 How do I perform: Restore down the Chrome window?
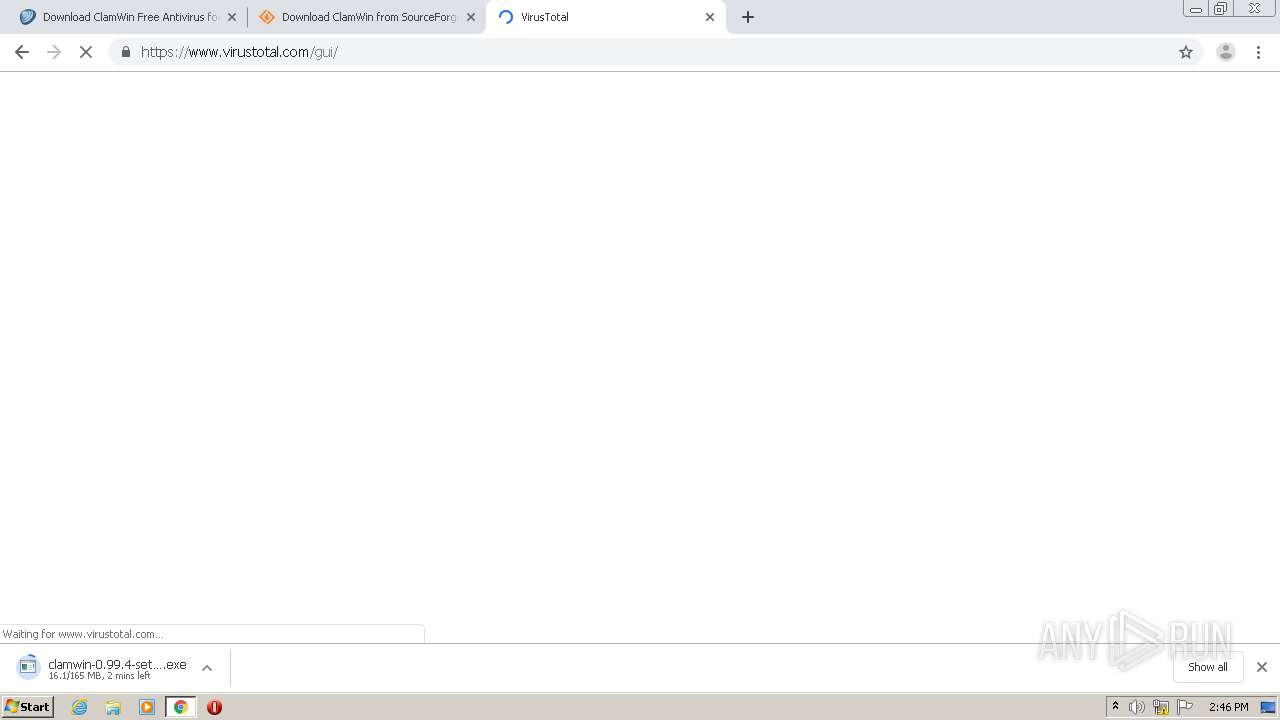pyautogui.click(x=1221, y=9)
